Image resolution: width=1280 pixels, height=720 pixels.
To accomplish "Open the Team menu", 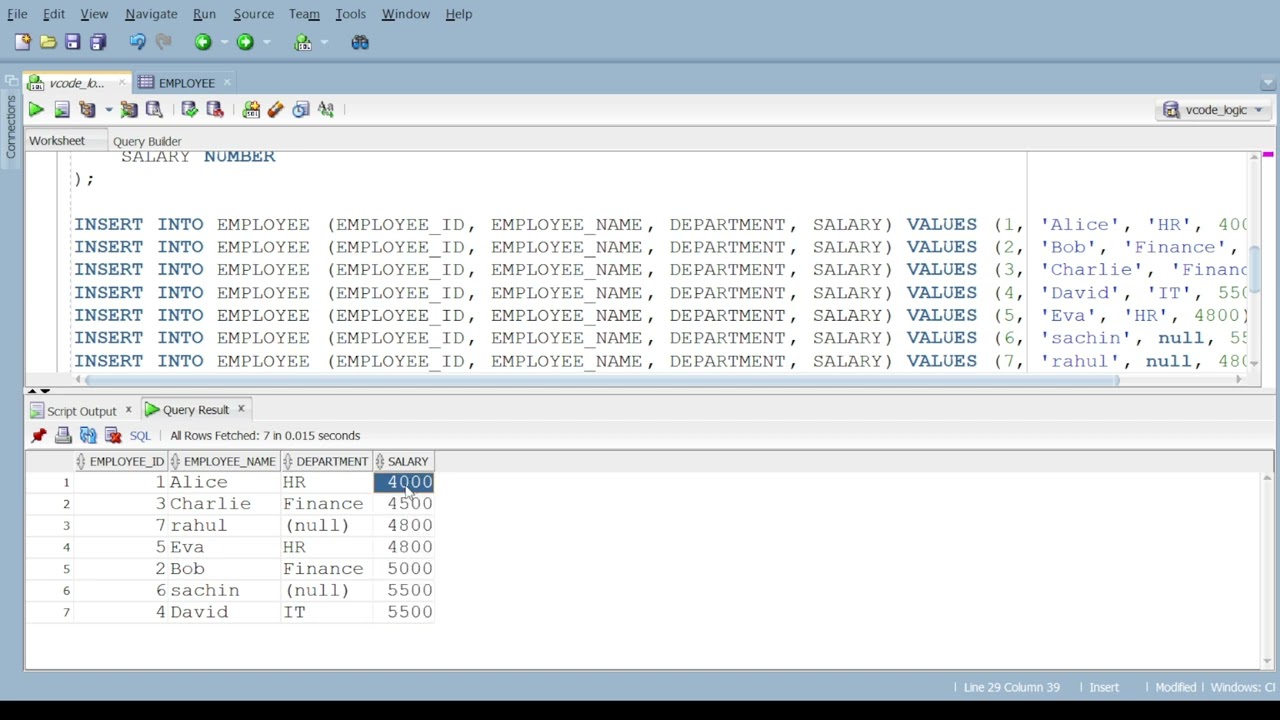I will [x=304, y=14].
